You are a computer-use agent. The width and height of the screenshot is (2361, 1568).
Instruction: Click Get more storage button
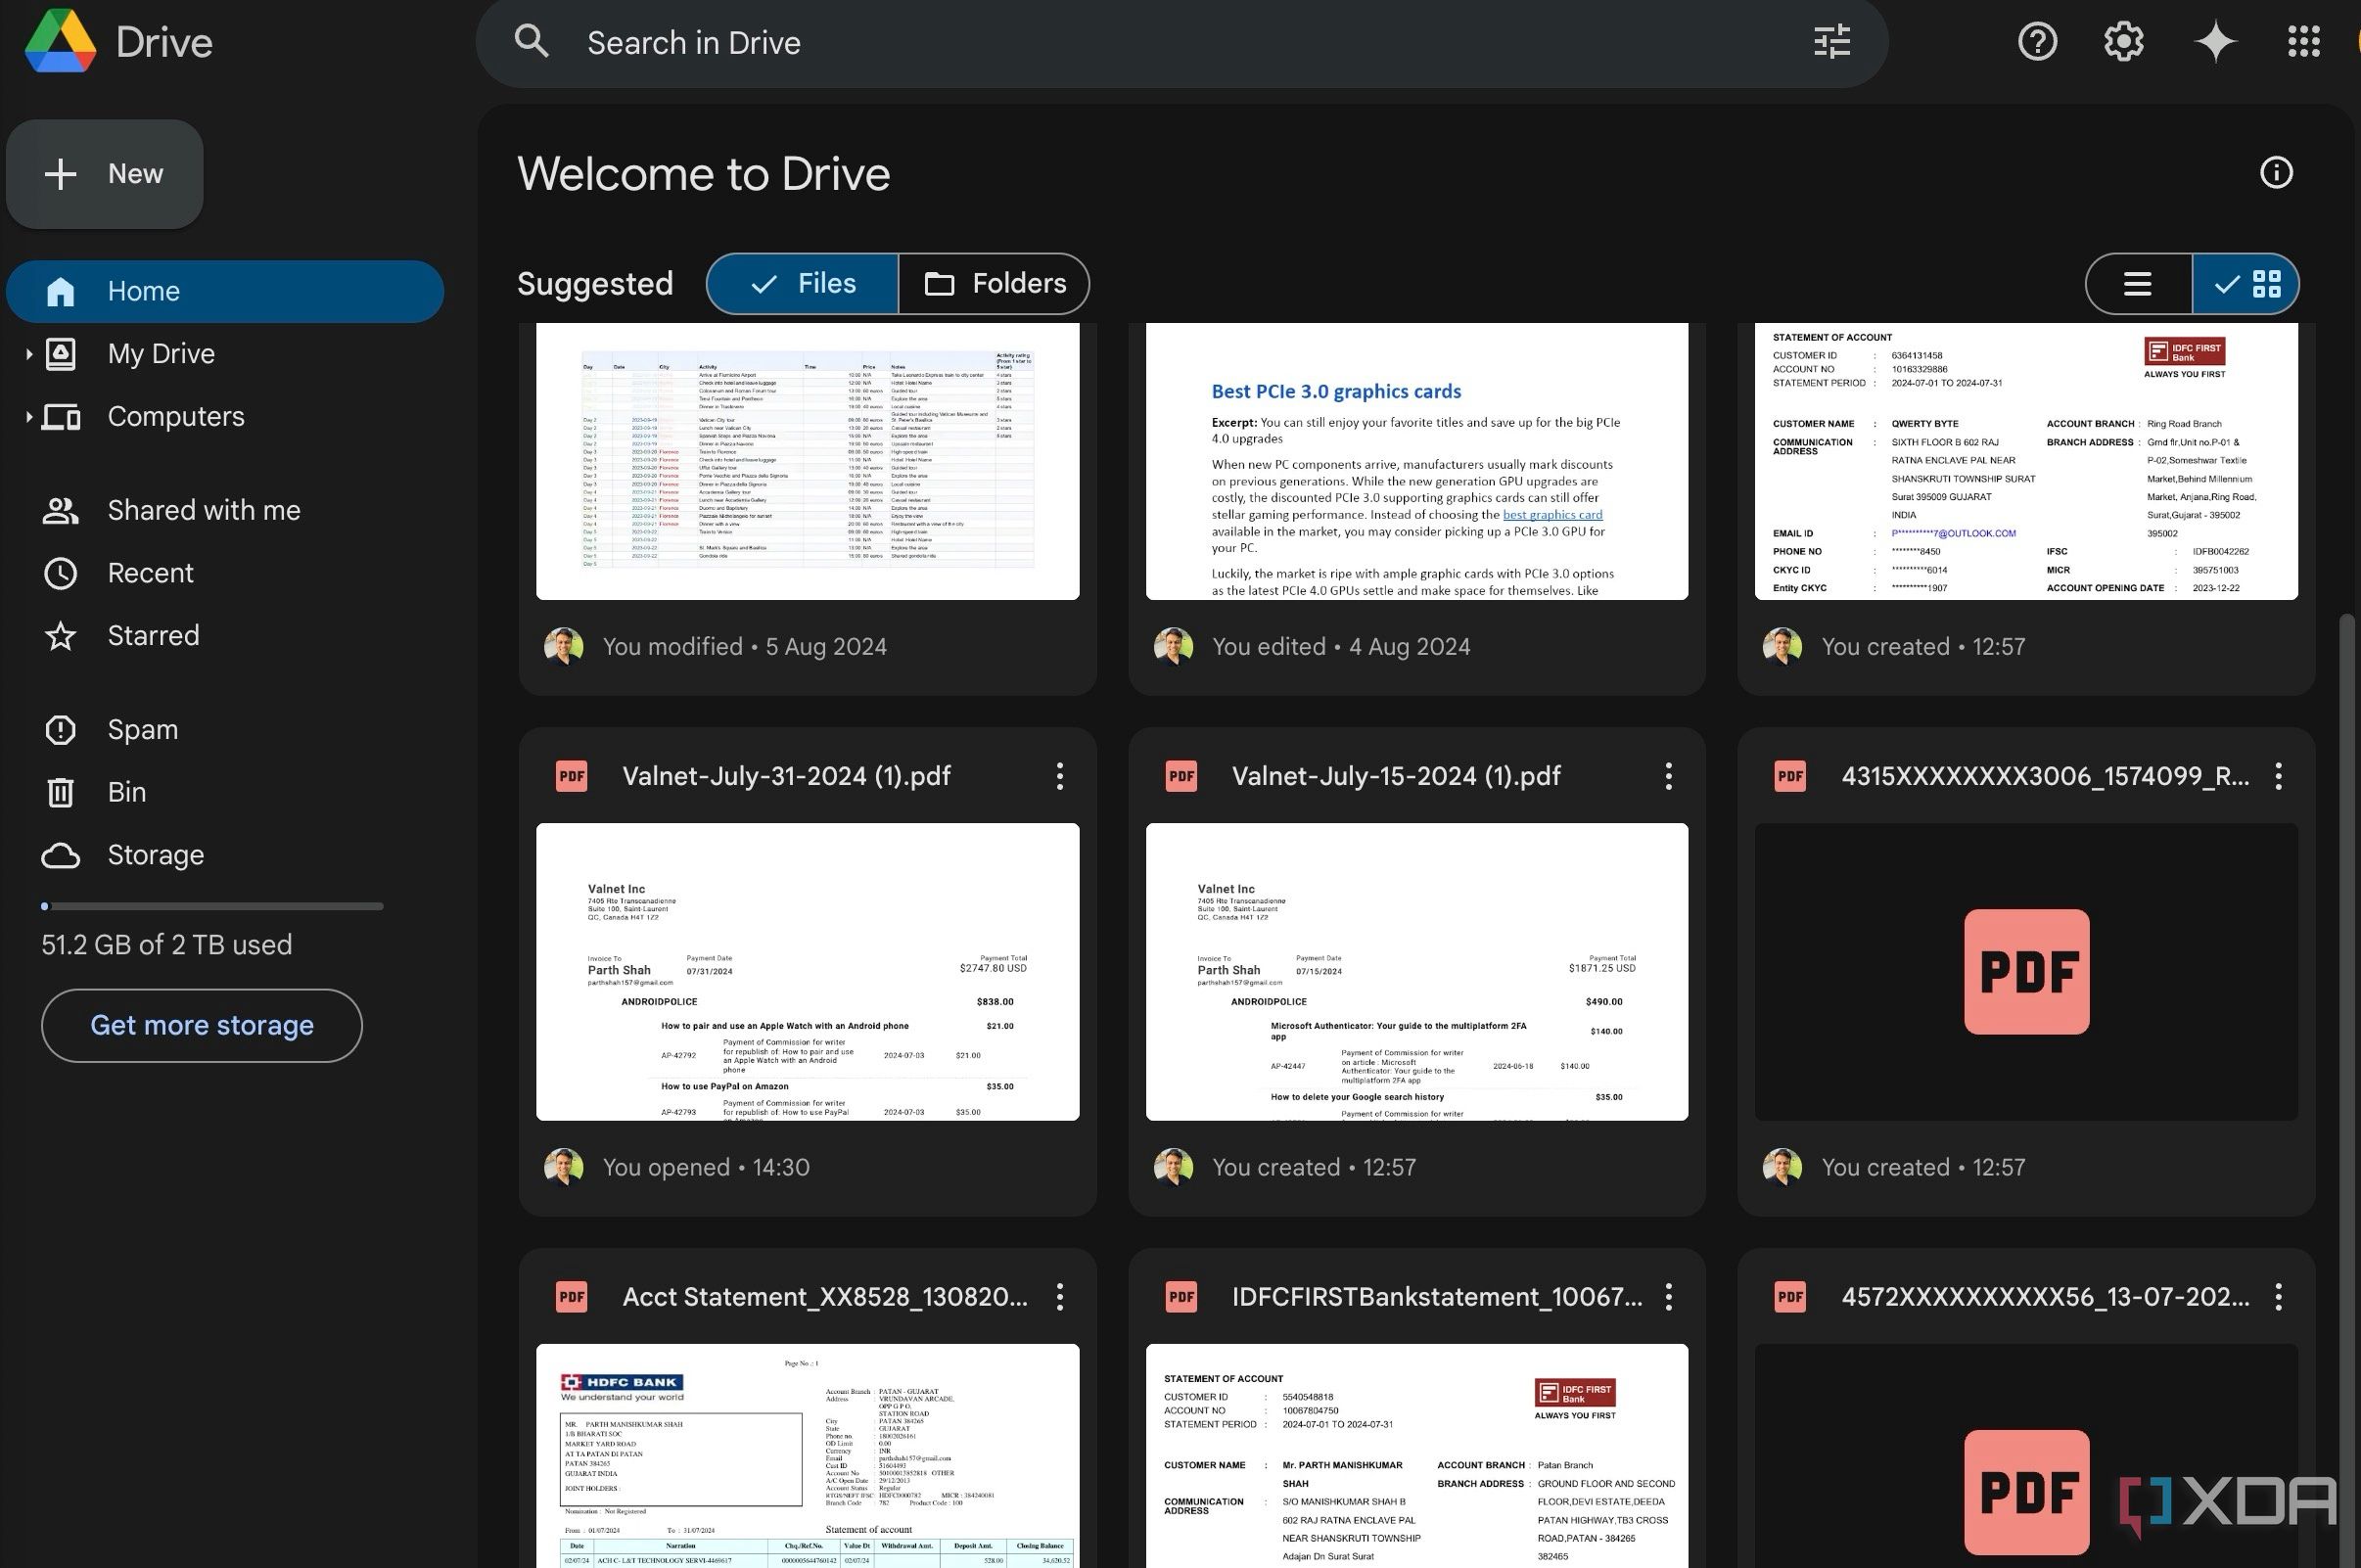tap(202, 1024)
